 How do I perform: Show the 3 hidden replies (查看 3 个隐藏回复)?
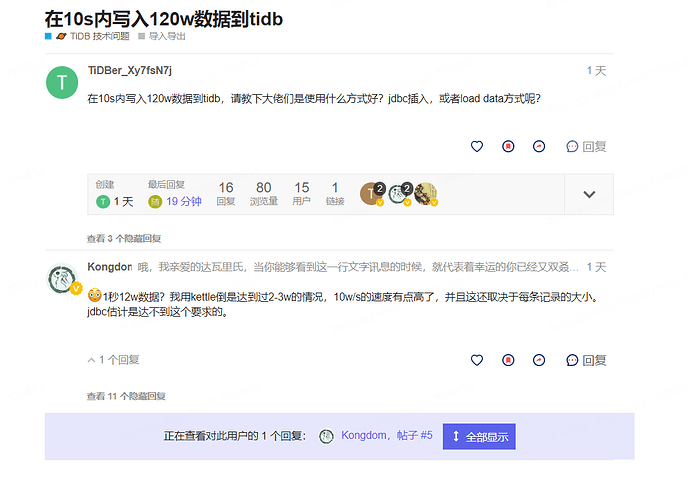tap(124, 239)
